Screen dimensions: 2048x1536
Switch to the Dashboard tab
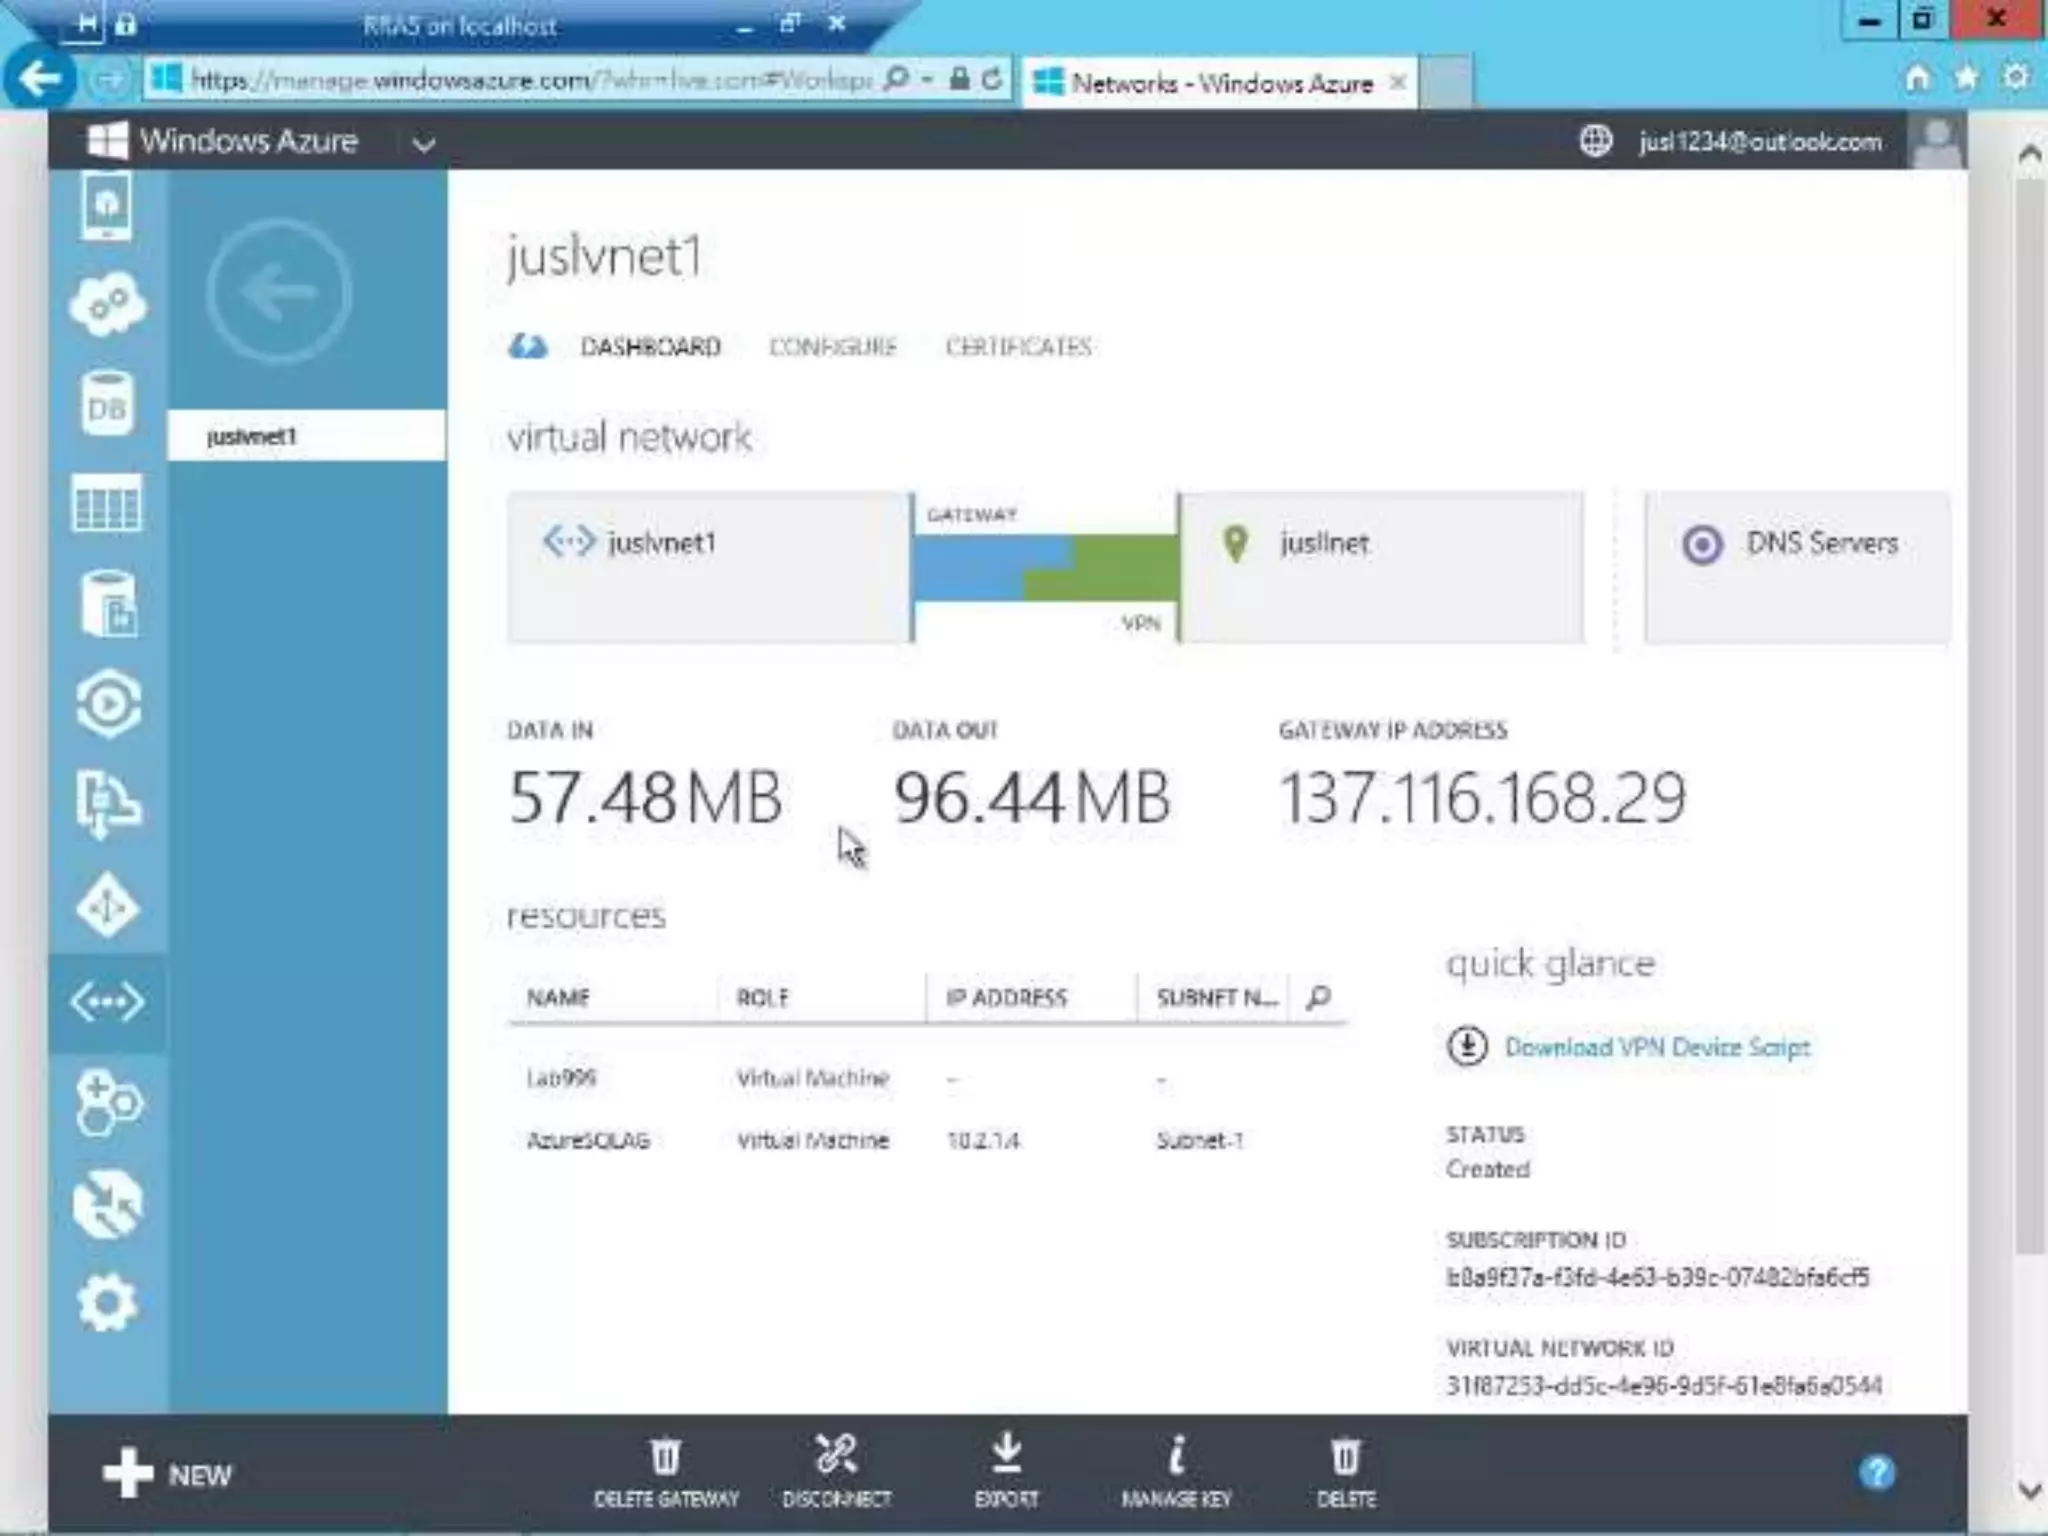click(650, 347)
